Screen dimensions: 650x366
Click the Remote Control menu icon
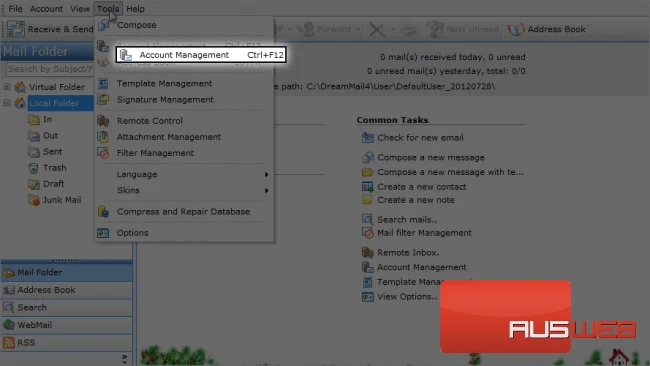coord(103,121)
